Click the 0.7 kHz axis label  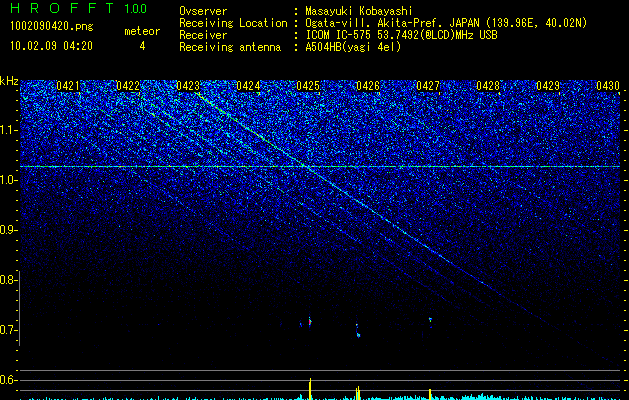tap(8, 330)
